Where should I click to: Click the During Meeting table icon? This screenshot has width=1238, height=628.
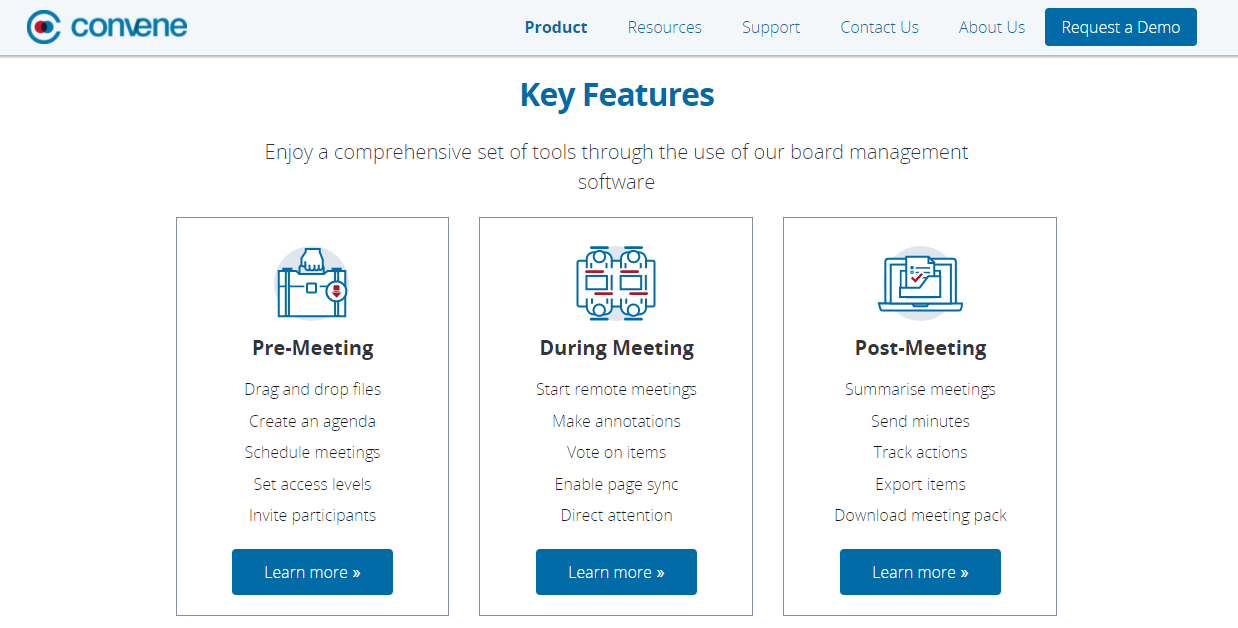click(x=616, y=283)
